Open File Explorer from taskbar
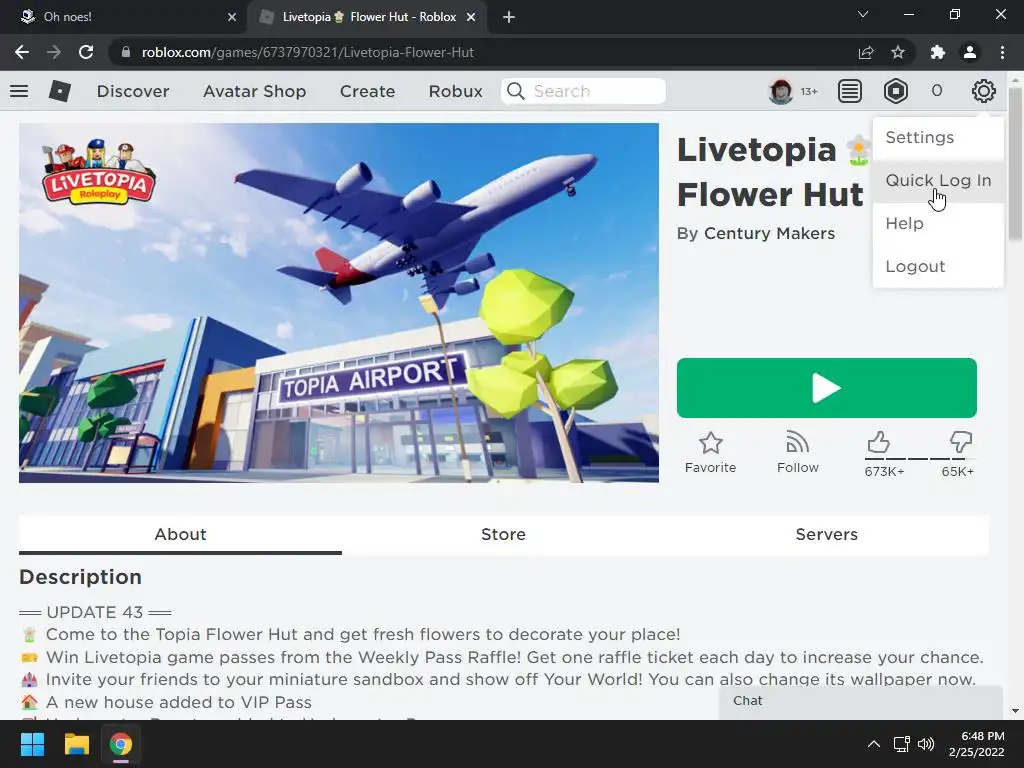 coord(76,744)
